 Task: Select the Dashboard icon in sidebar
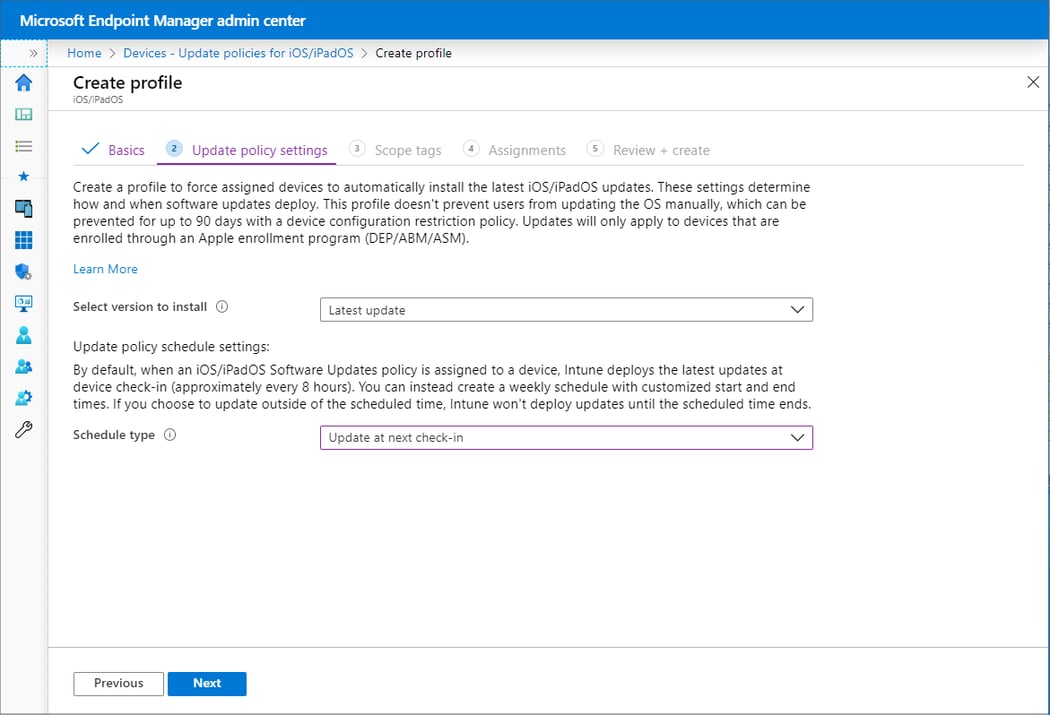[x=22, y=114]
